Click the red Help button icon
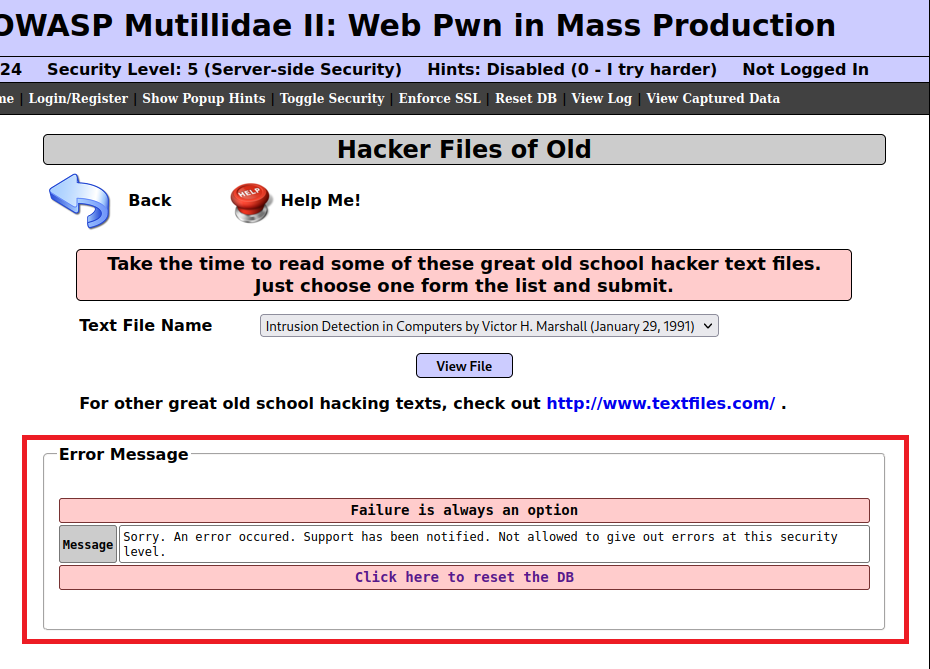Screen dimensions: 930x669 pos(250,202)
